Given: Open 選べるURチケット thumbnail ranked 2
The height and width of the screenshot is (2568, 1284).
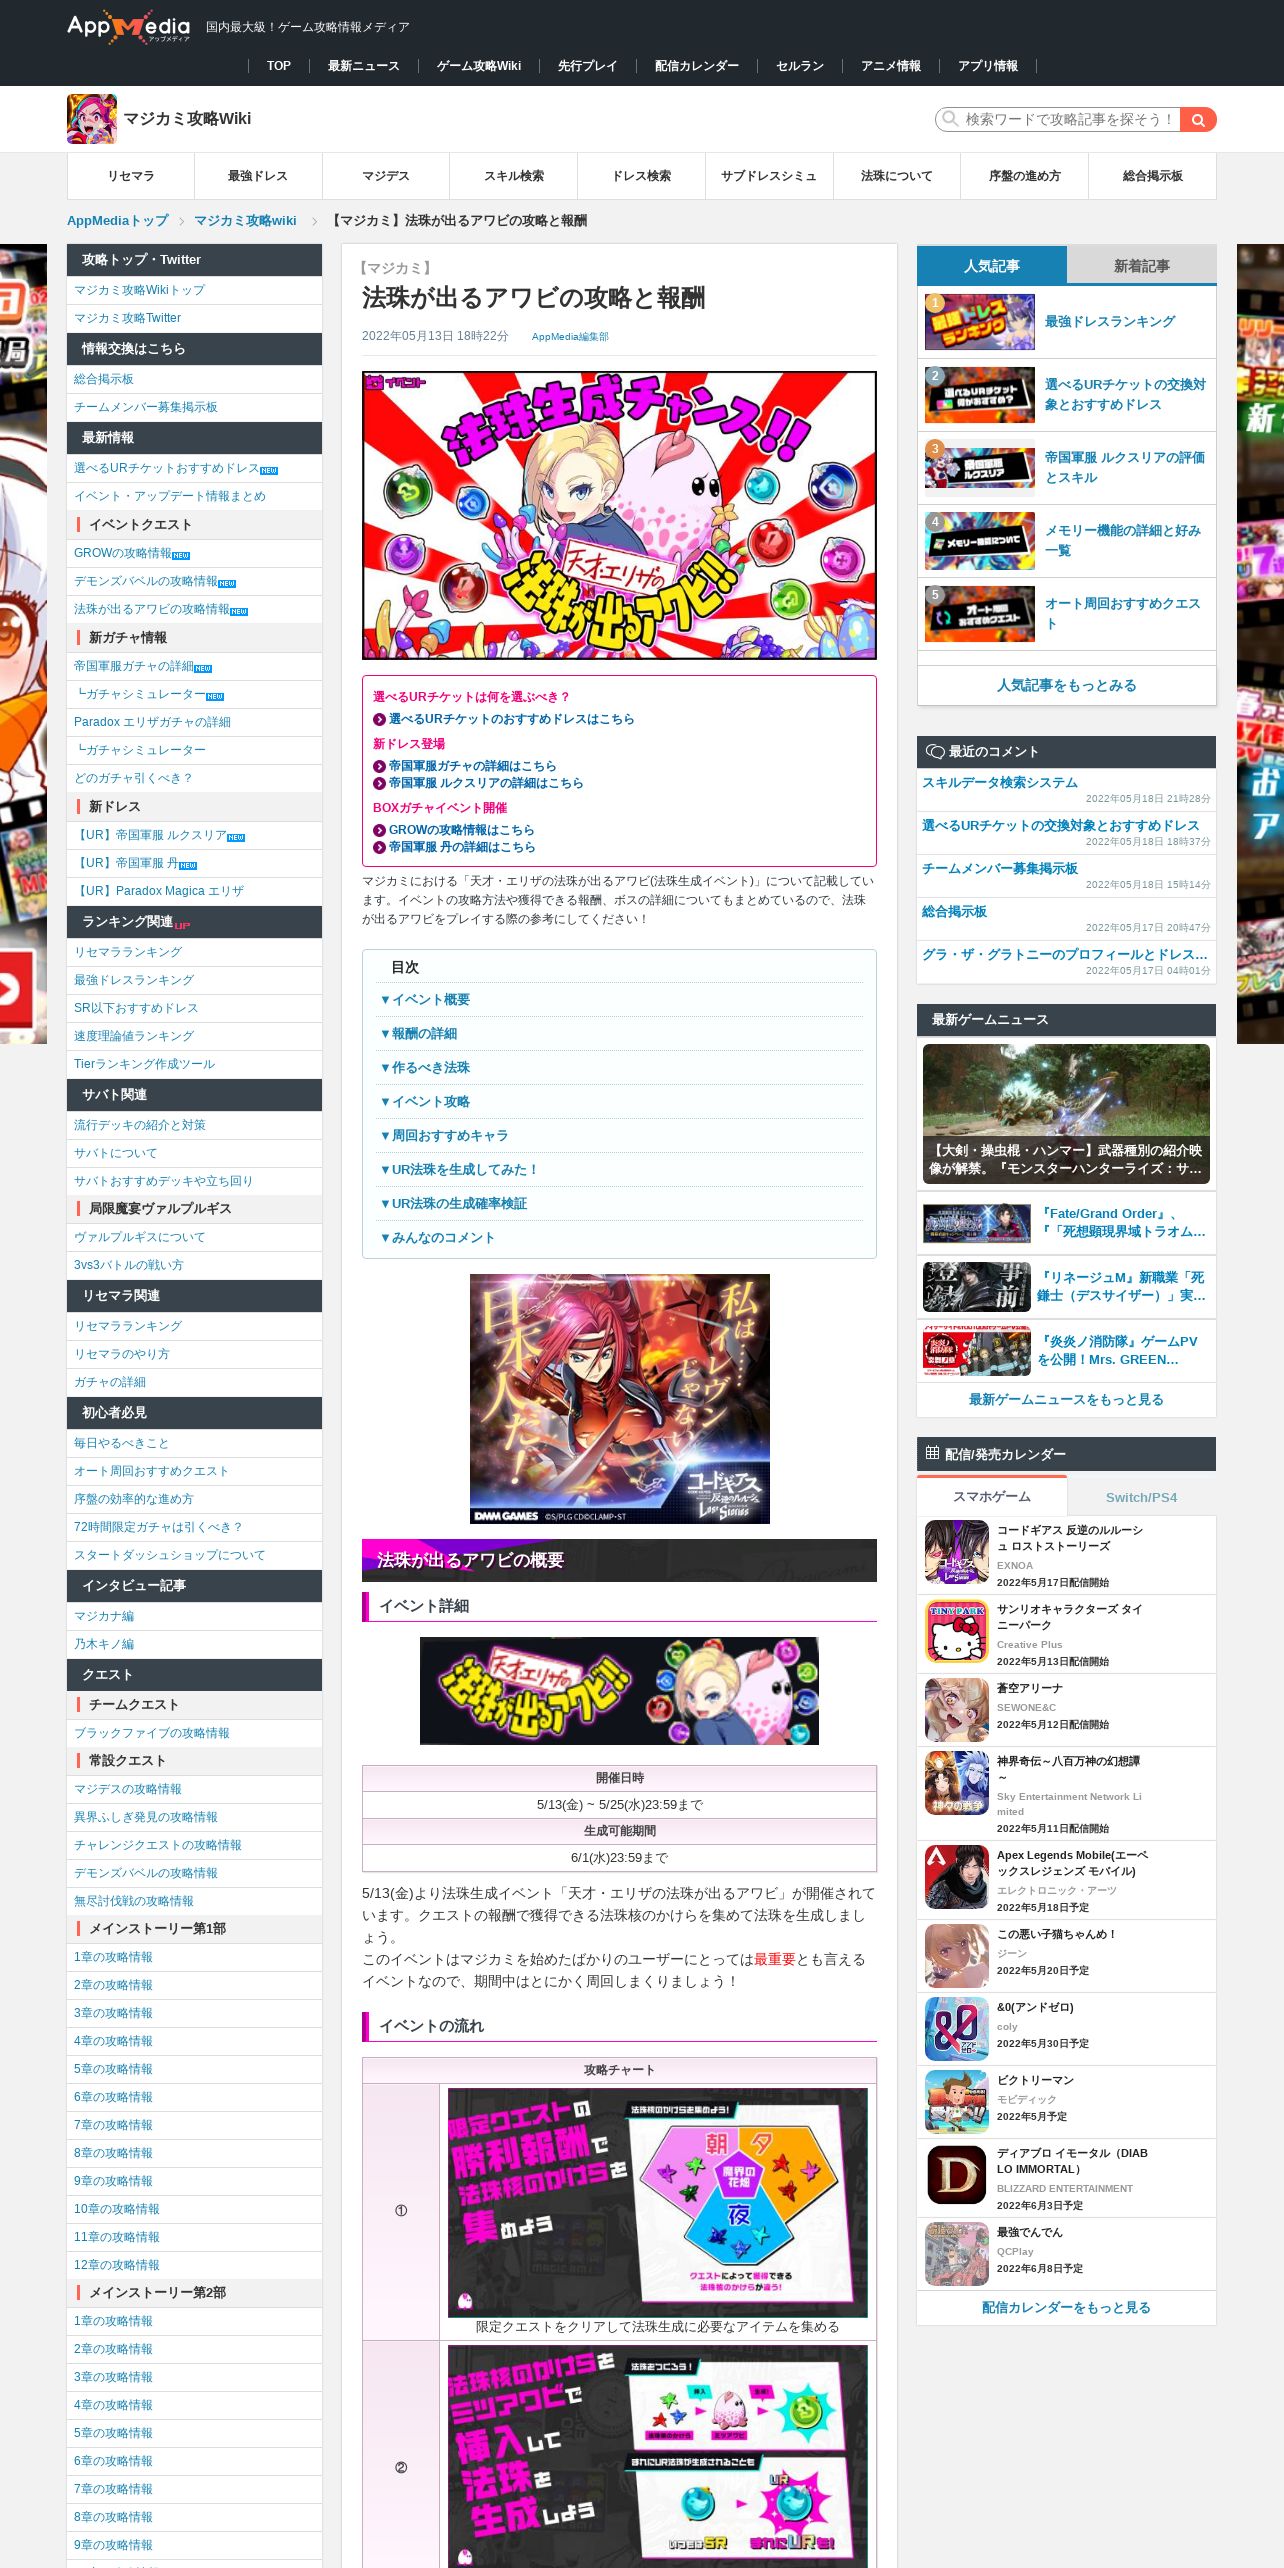Looking at the screenshot, I should point(979,395).
